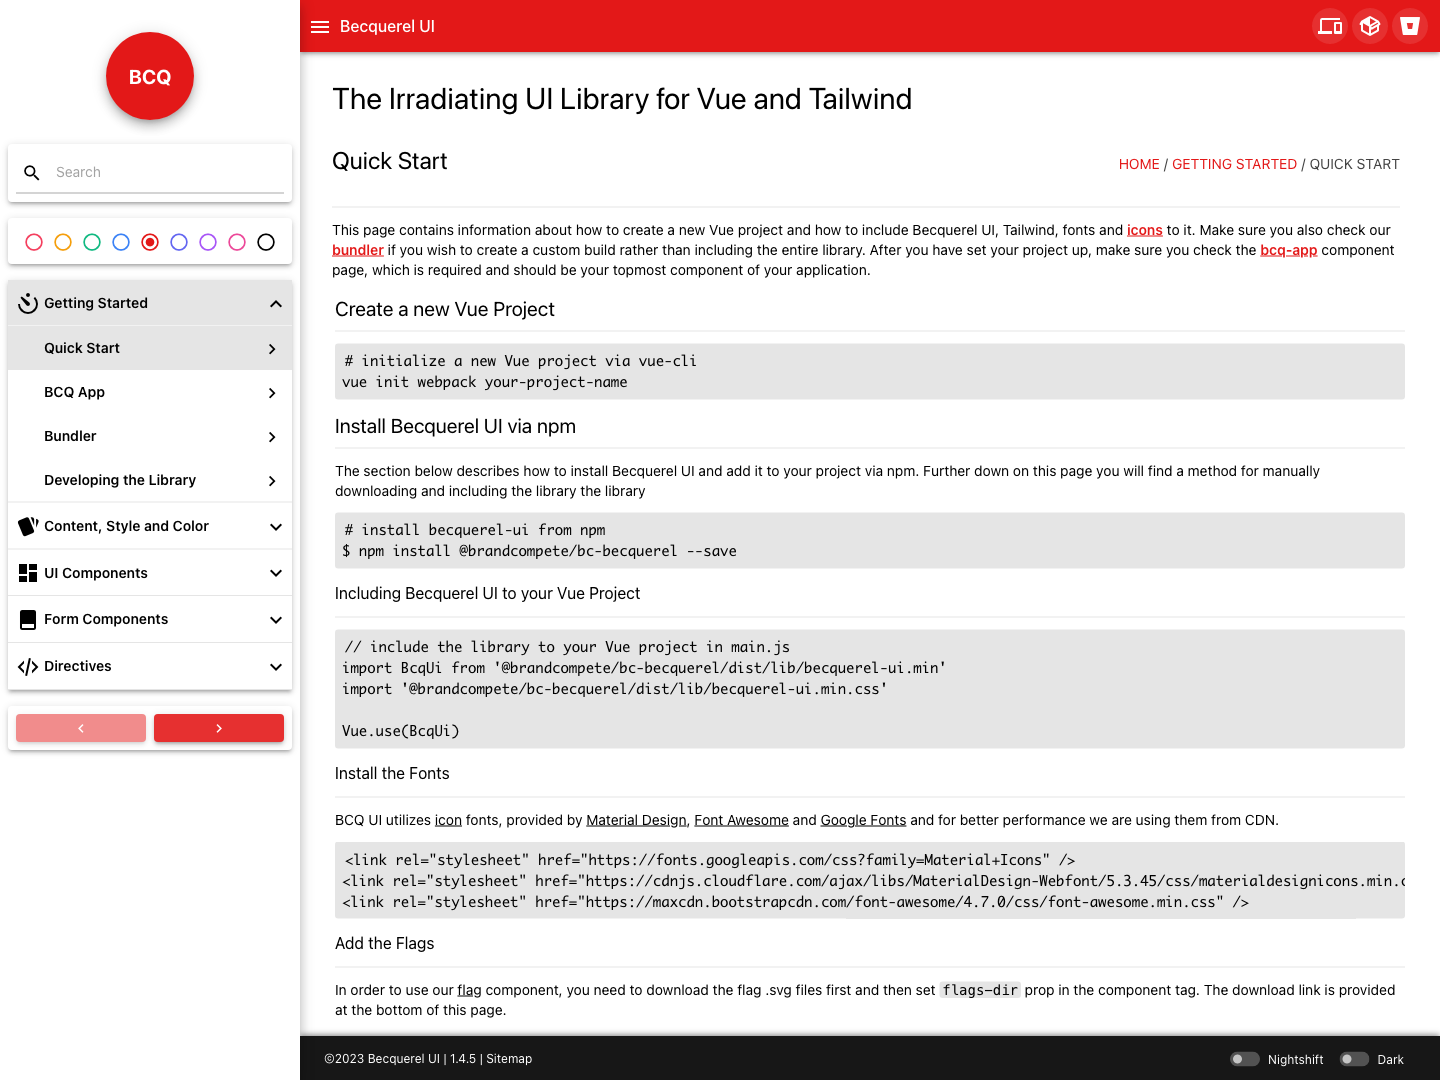Open the BCQ App menu item
This screenshot has width=1440, height=1080.
pos(150,392)
